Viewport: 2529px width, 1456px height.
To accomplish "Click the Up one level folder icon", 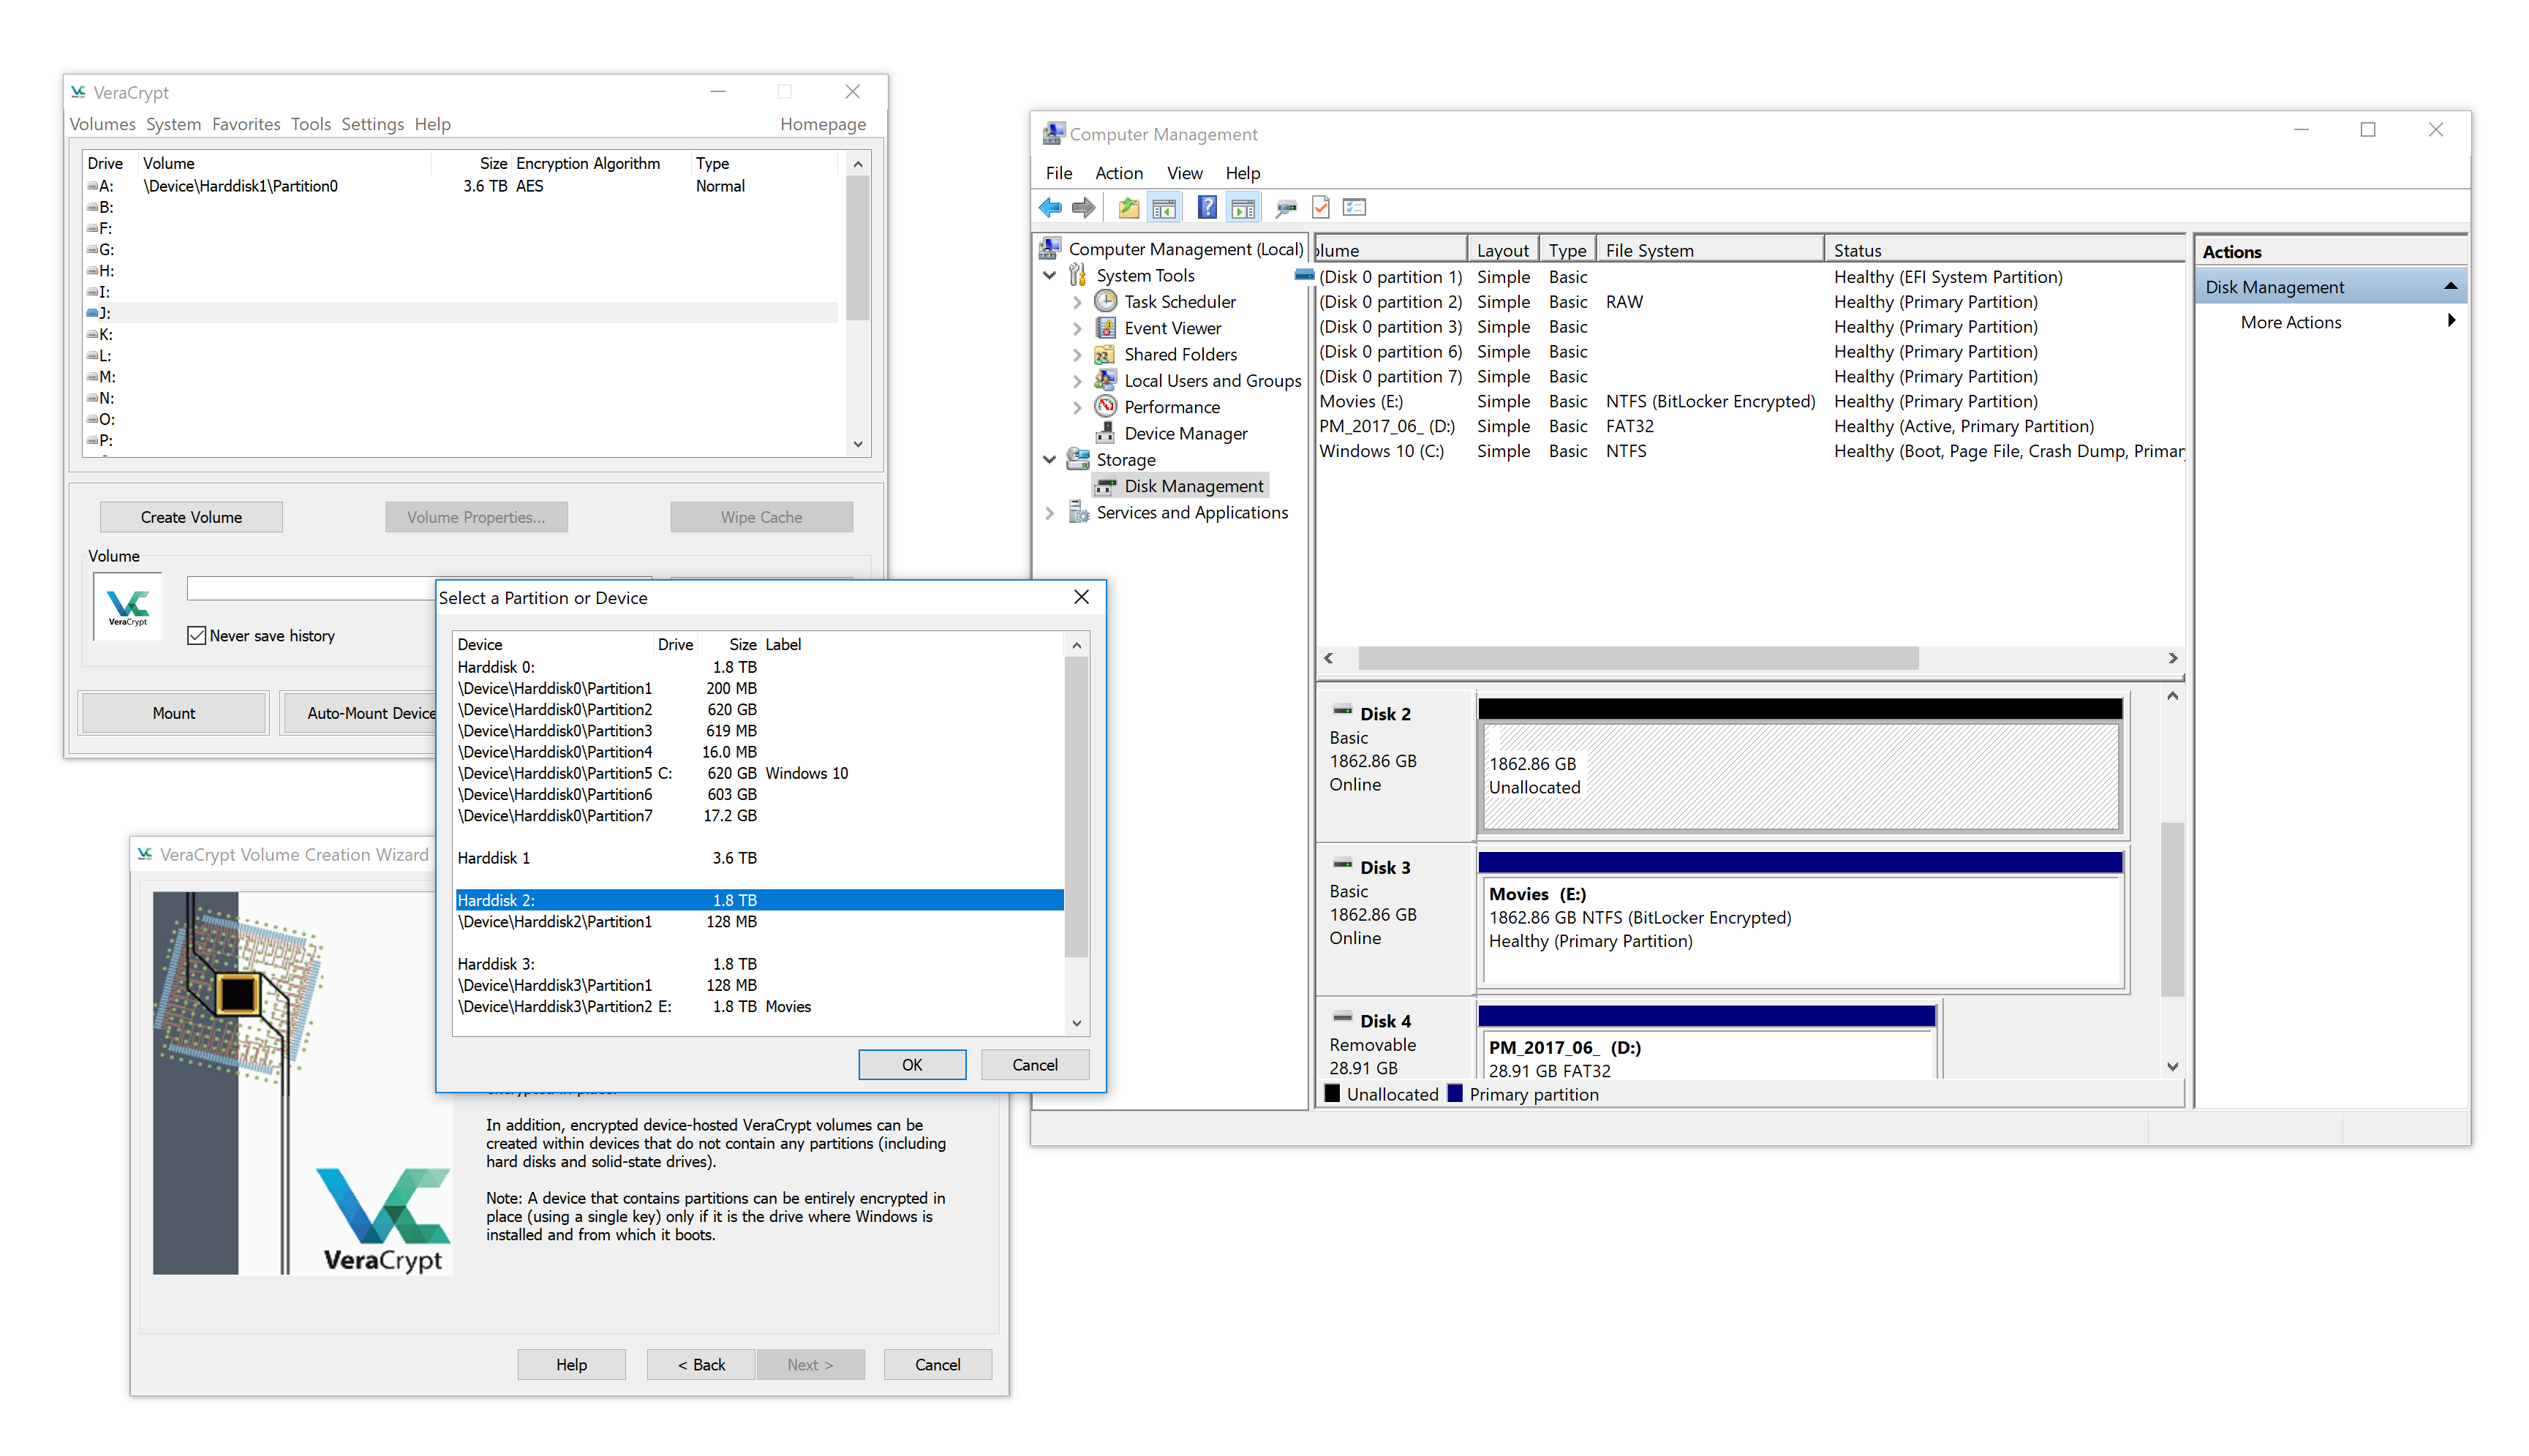I will (1128, 208).
